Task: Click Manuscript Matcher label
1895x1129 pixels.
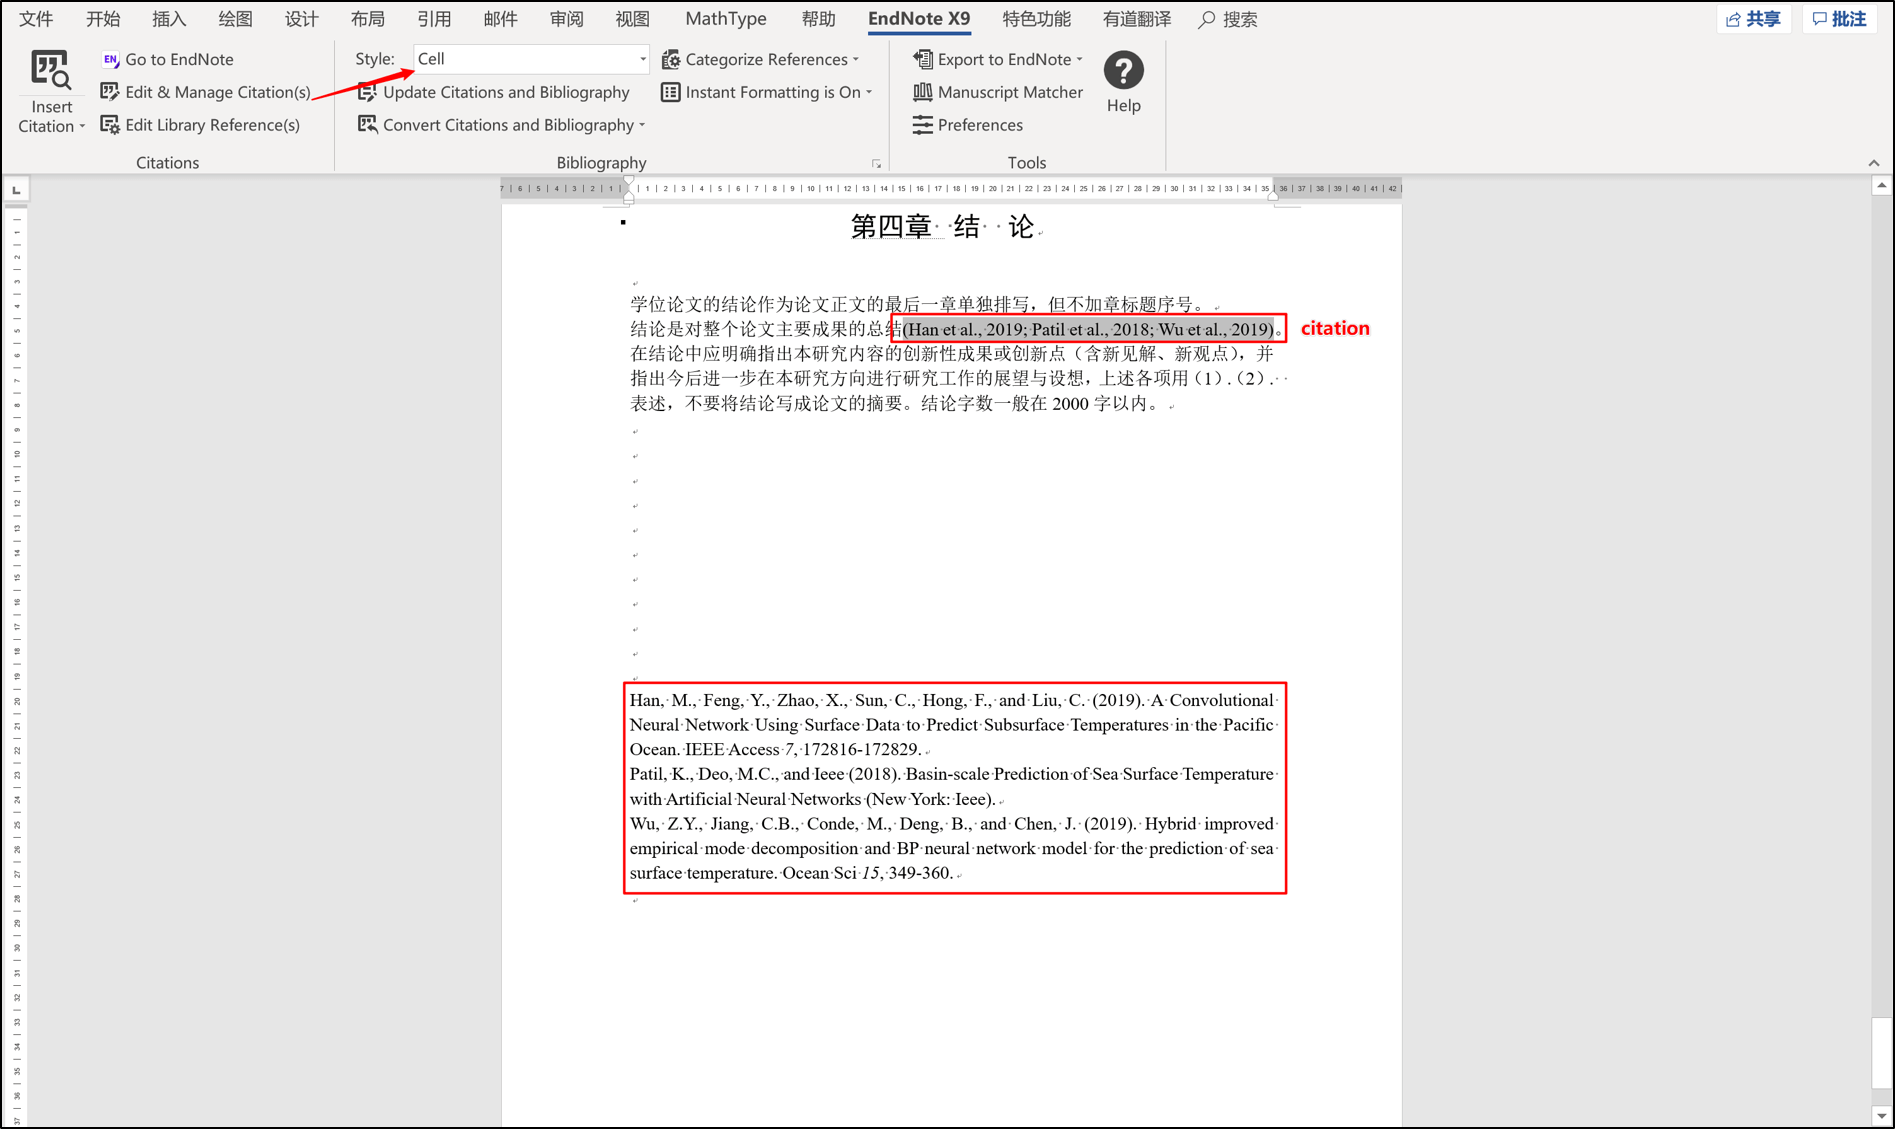Action: point(1010,92)
